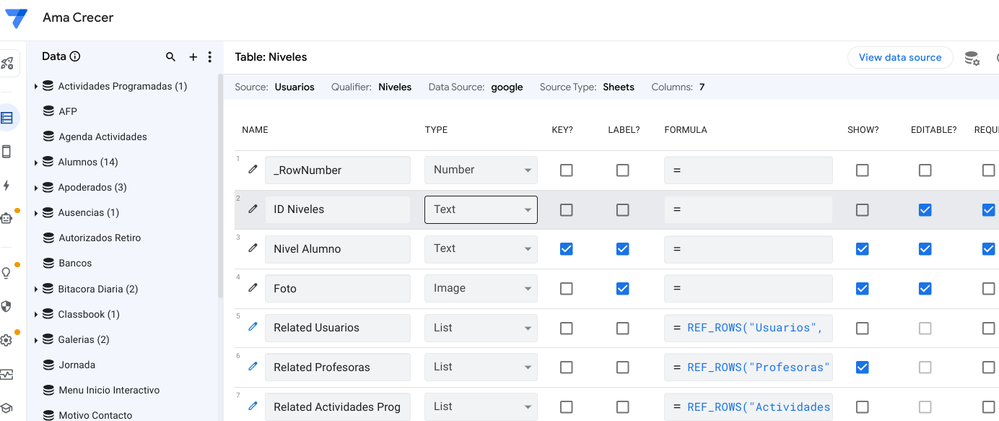Open the Security shield sidebar icon
999x421 pixels.
coord(7,306)
